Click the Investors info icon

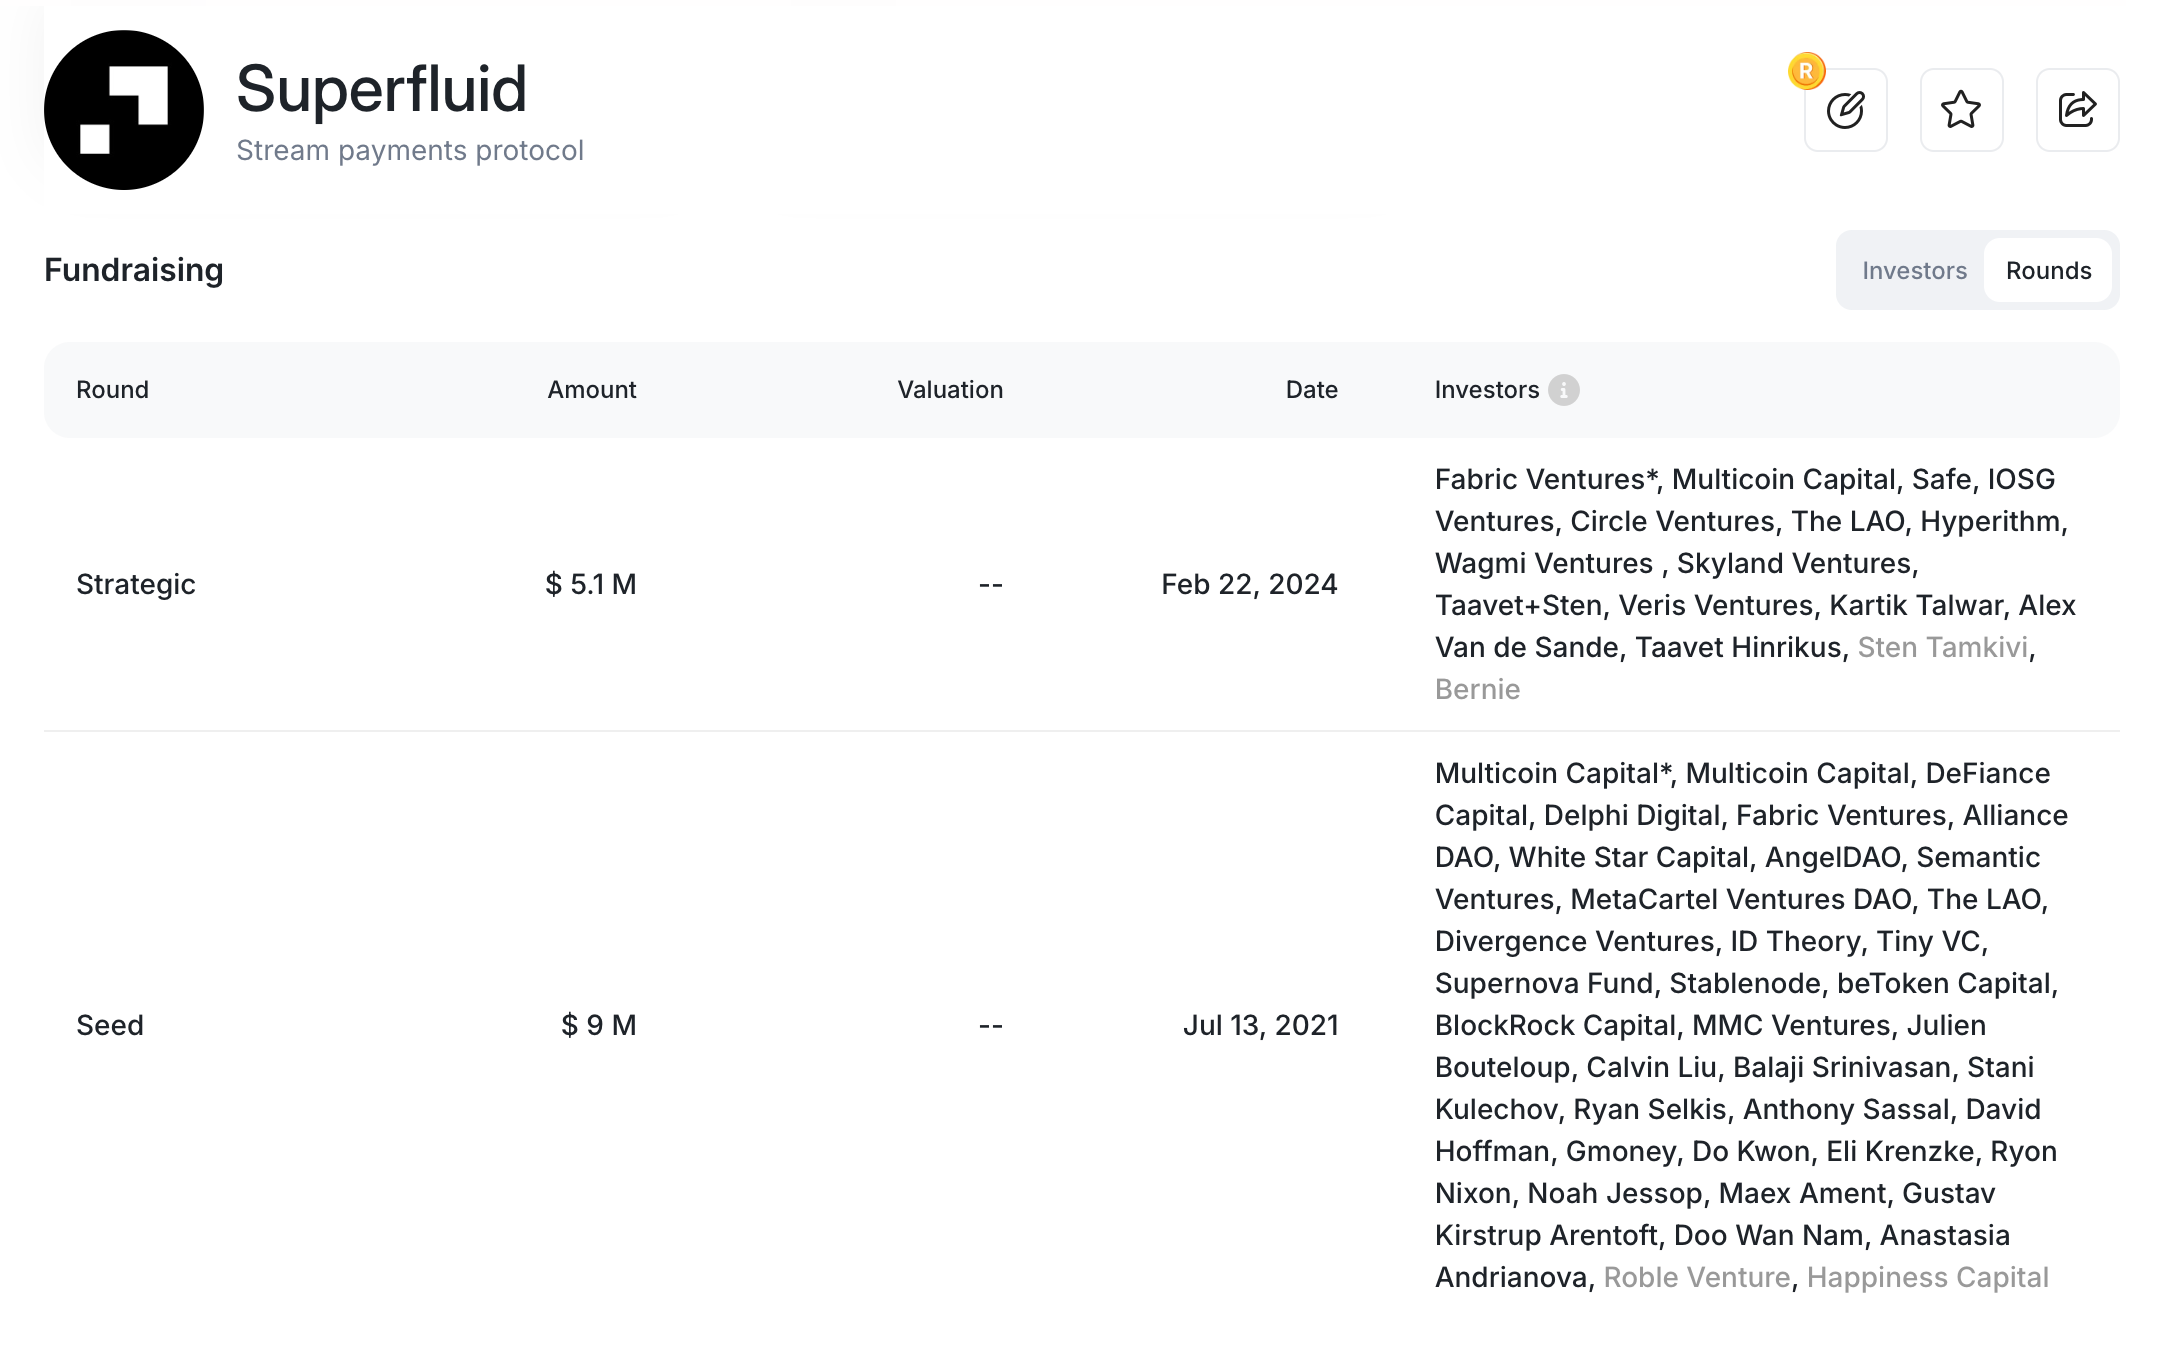tap(1564, 390)
